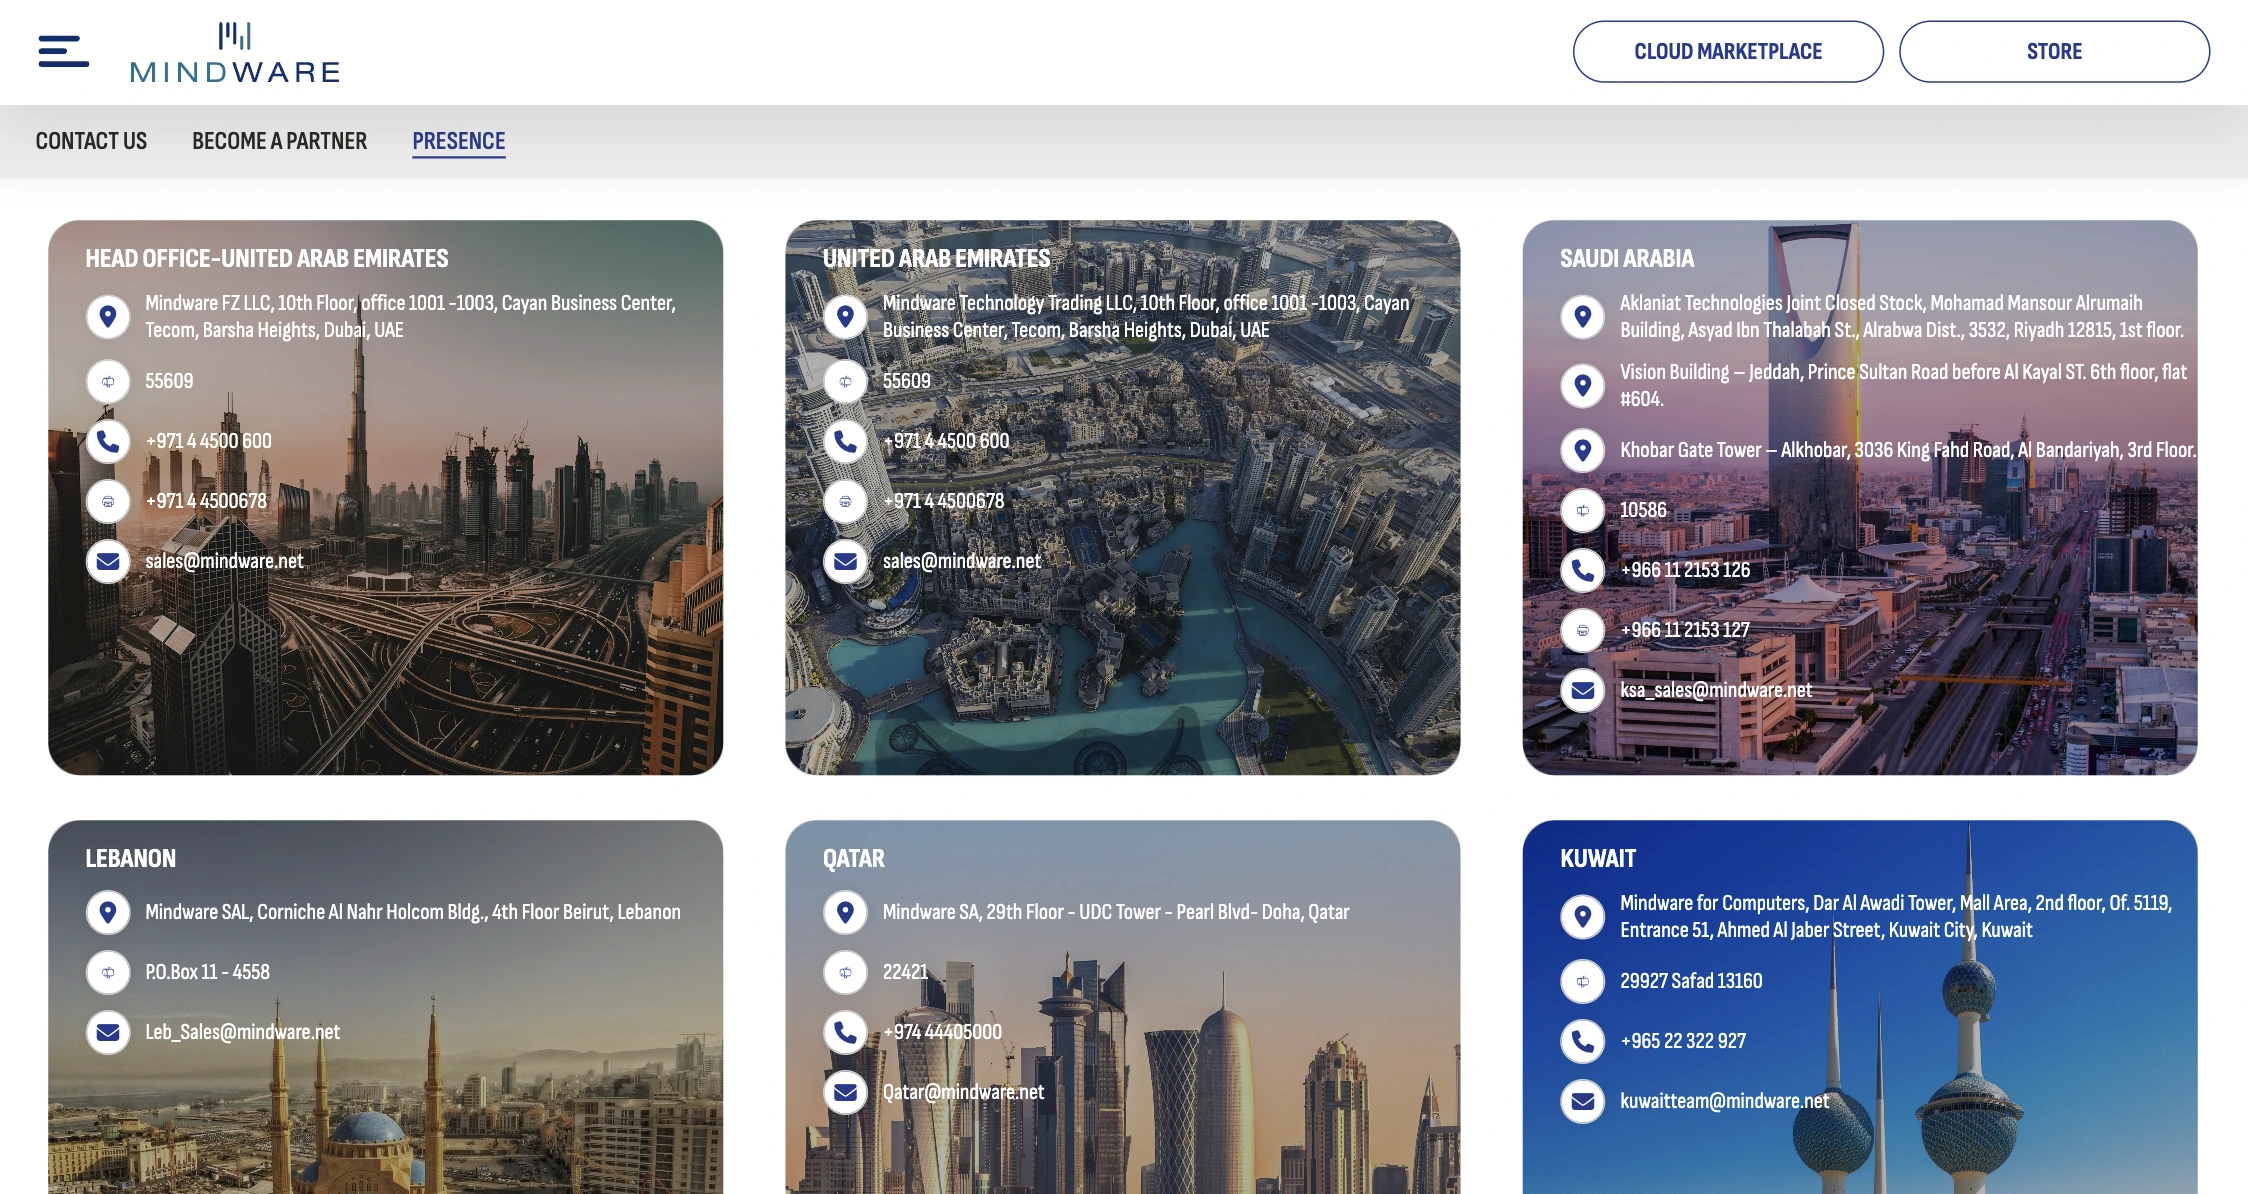Click the location pin beside Khobar Gate Tower address
The image size is (2248, 1194).
(x=1583, y=450)
